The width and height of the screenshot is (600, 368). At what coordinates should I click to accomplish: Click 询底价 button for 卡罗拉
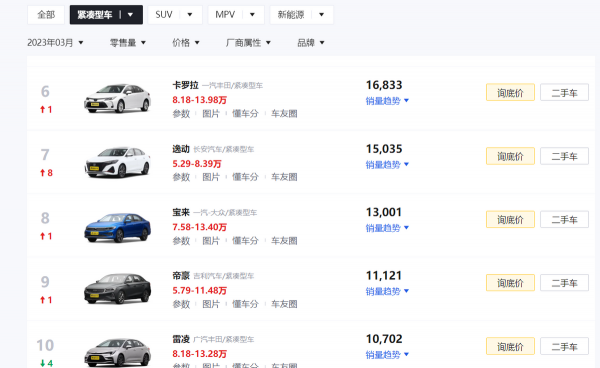pos(510,92)
